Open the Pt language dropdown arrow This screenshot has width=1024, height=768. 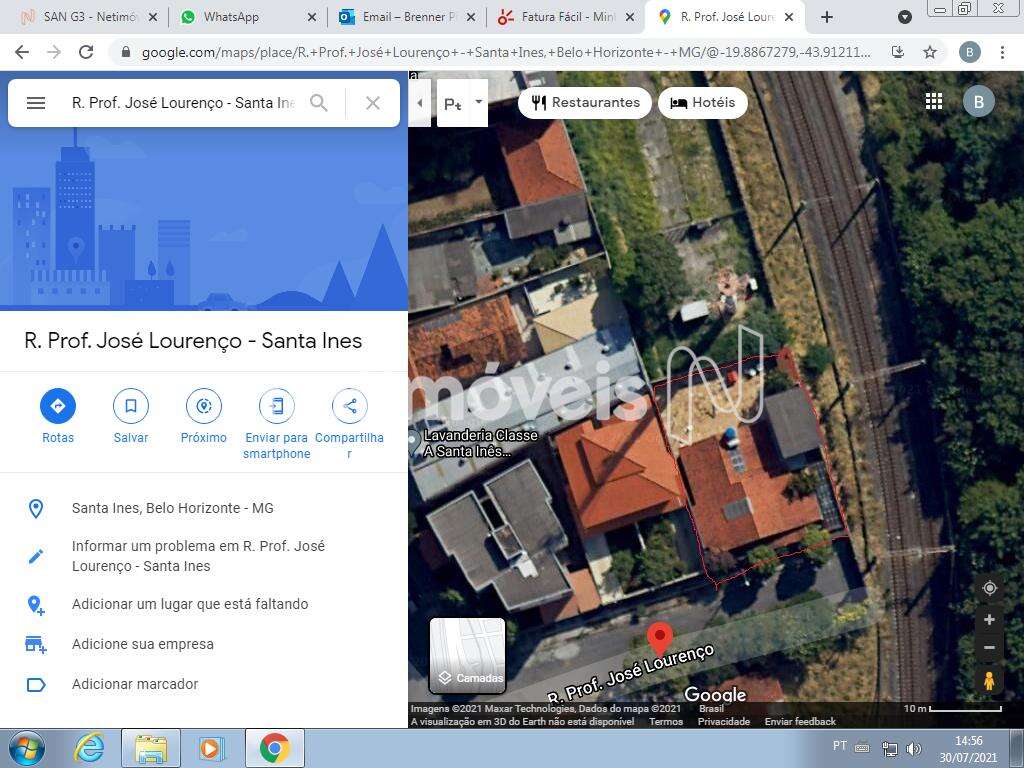click(x=478, y=102)
